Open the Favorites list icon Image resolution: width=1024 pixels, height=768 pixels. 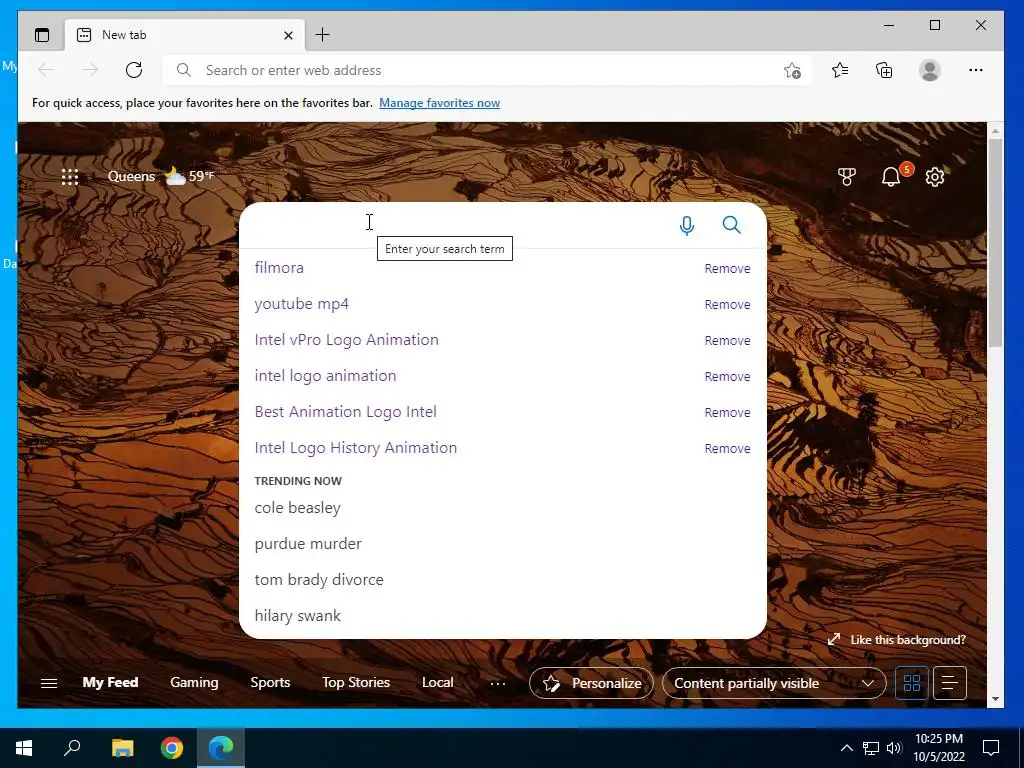coord(840,70)
